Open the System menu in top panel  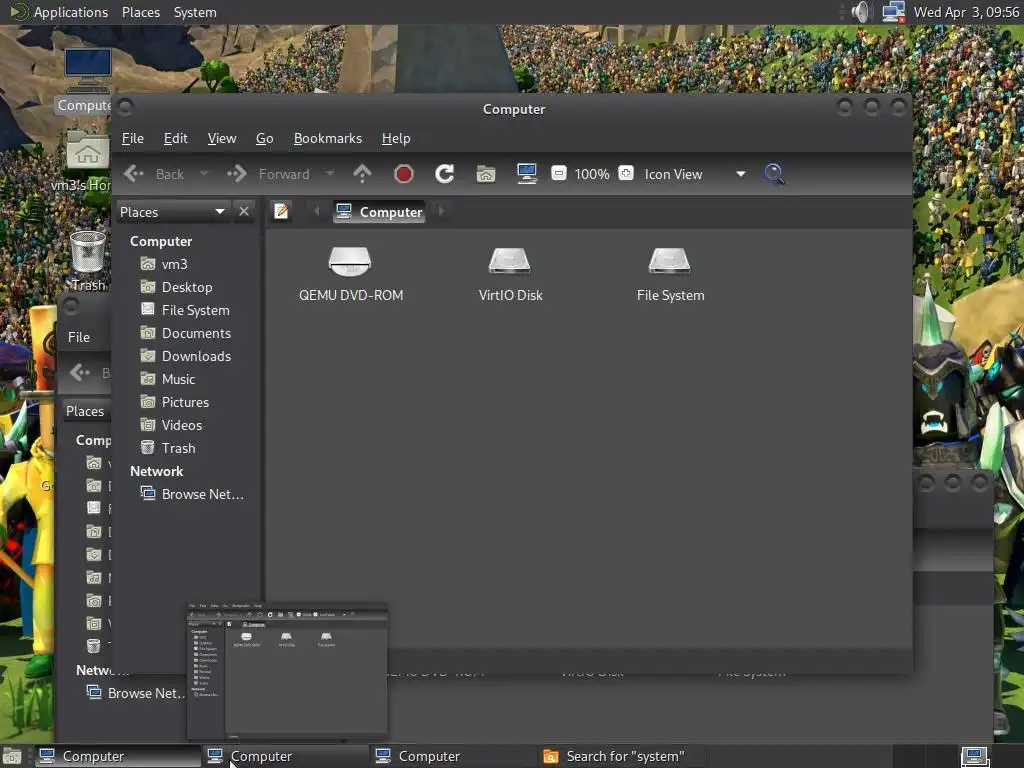click(x=195, y=12)
